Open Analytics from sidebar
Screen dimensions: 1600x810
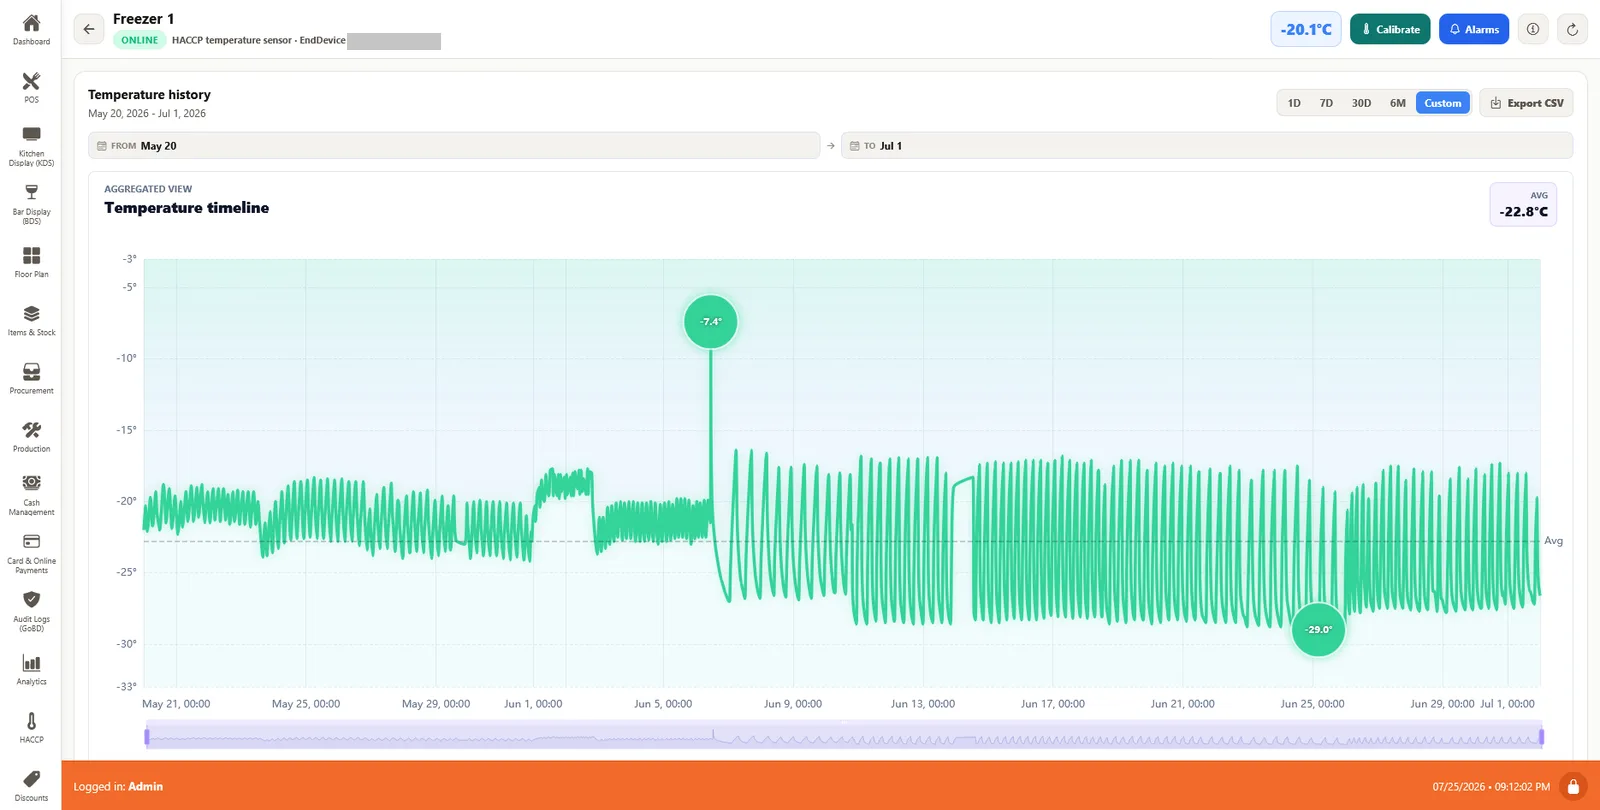pos(31,669)
